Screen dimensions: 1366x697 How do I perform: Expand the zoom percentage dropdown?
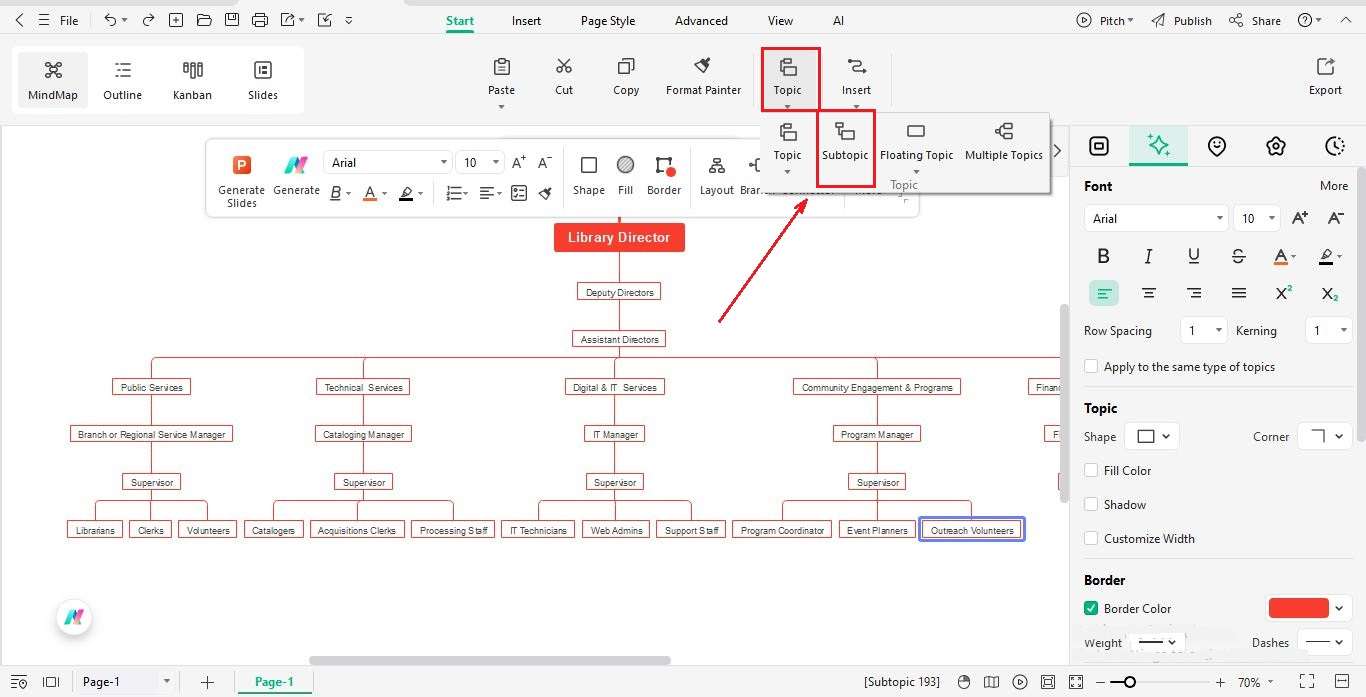(x=1270, y=681)
